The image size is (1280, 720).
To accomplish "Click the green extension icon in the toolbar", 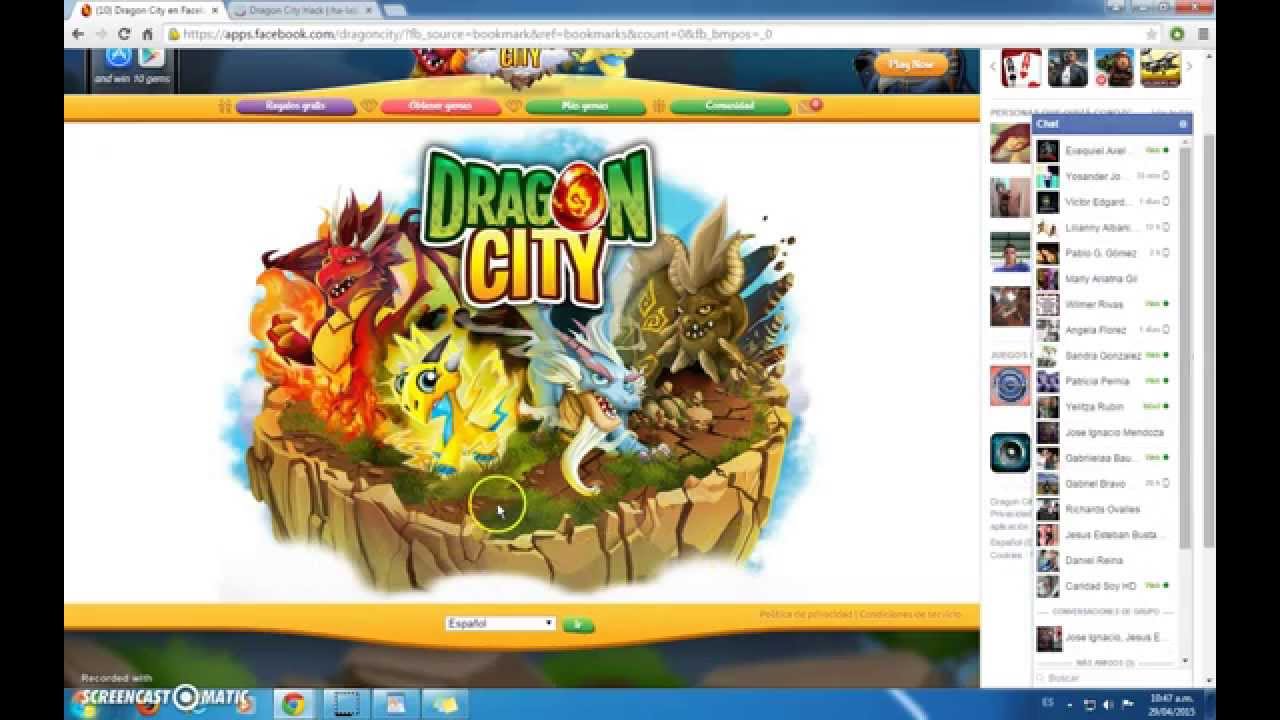I will pos(1177,33).
